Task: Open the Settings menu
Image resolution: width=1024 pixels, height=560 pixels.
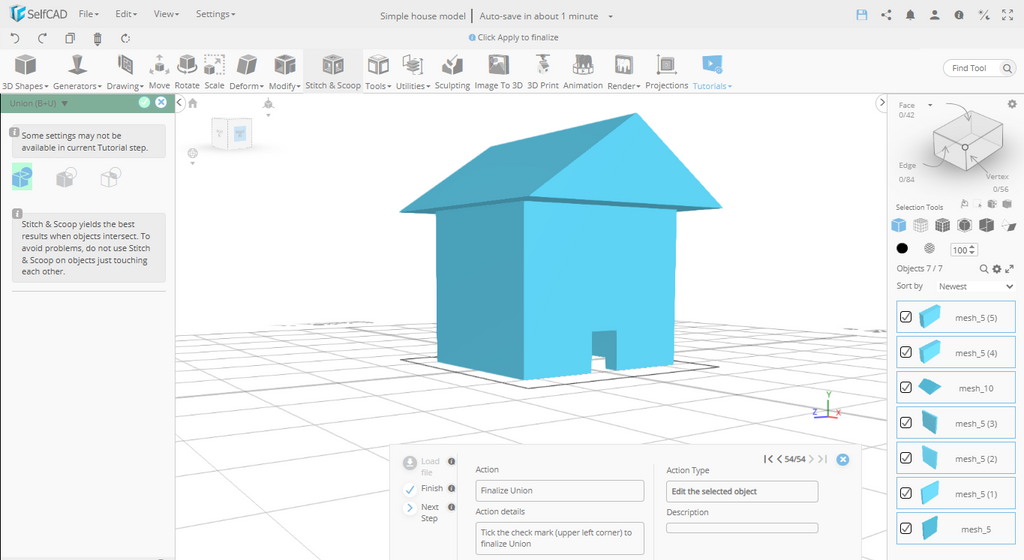Action: (215, 15)
